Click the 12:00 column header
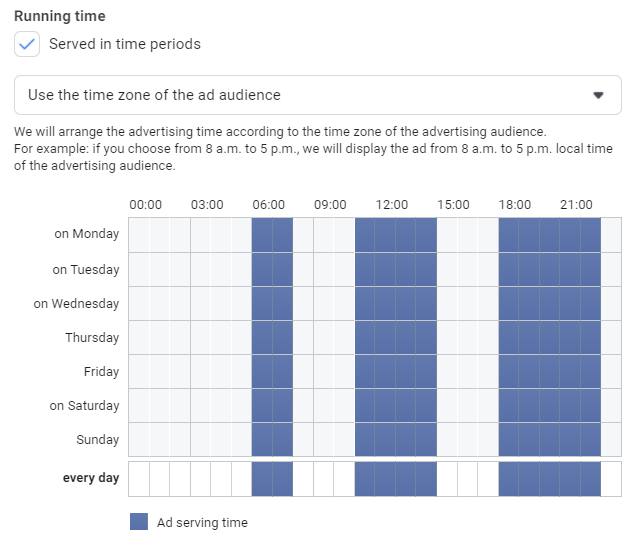The image size is (632, 541). point(392,205)
